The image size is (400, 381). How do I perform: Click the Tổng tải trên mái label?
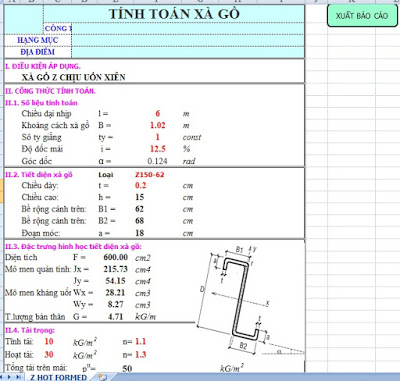click(36, 368)
